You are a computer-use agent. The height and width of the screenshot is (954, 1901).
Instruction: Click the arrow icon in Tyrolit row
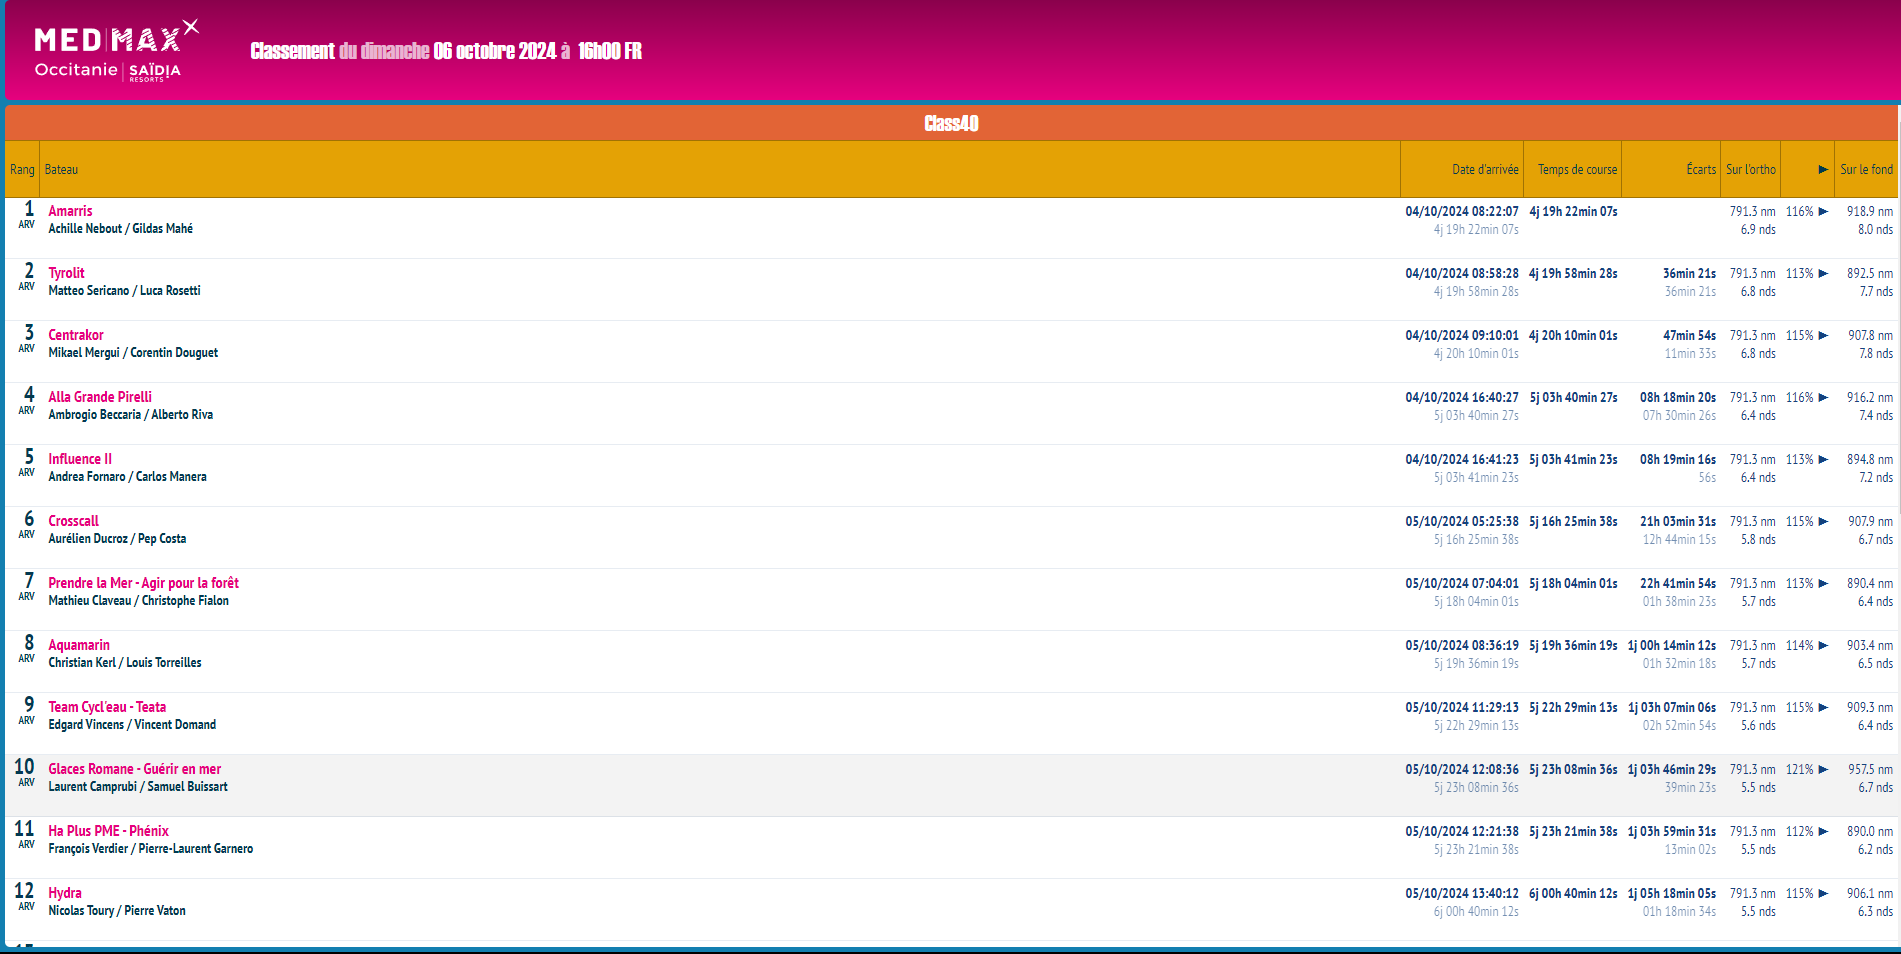1823,274
